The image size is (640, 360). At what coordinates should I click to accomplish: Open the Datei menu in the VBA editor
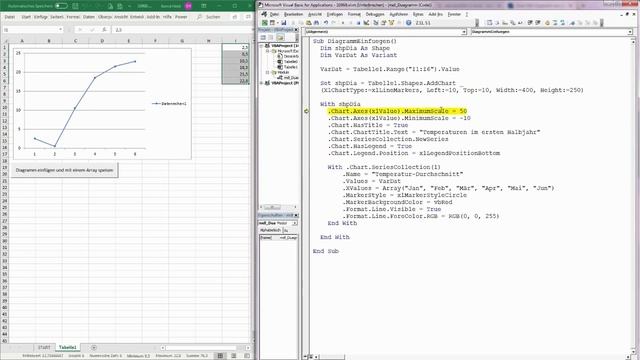[274, 14]
